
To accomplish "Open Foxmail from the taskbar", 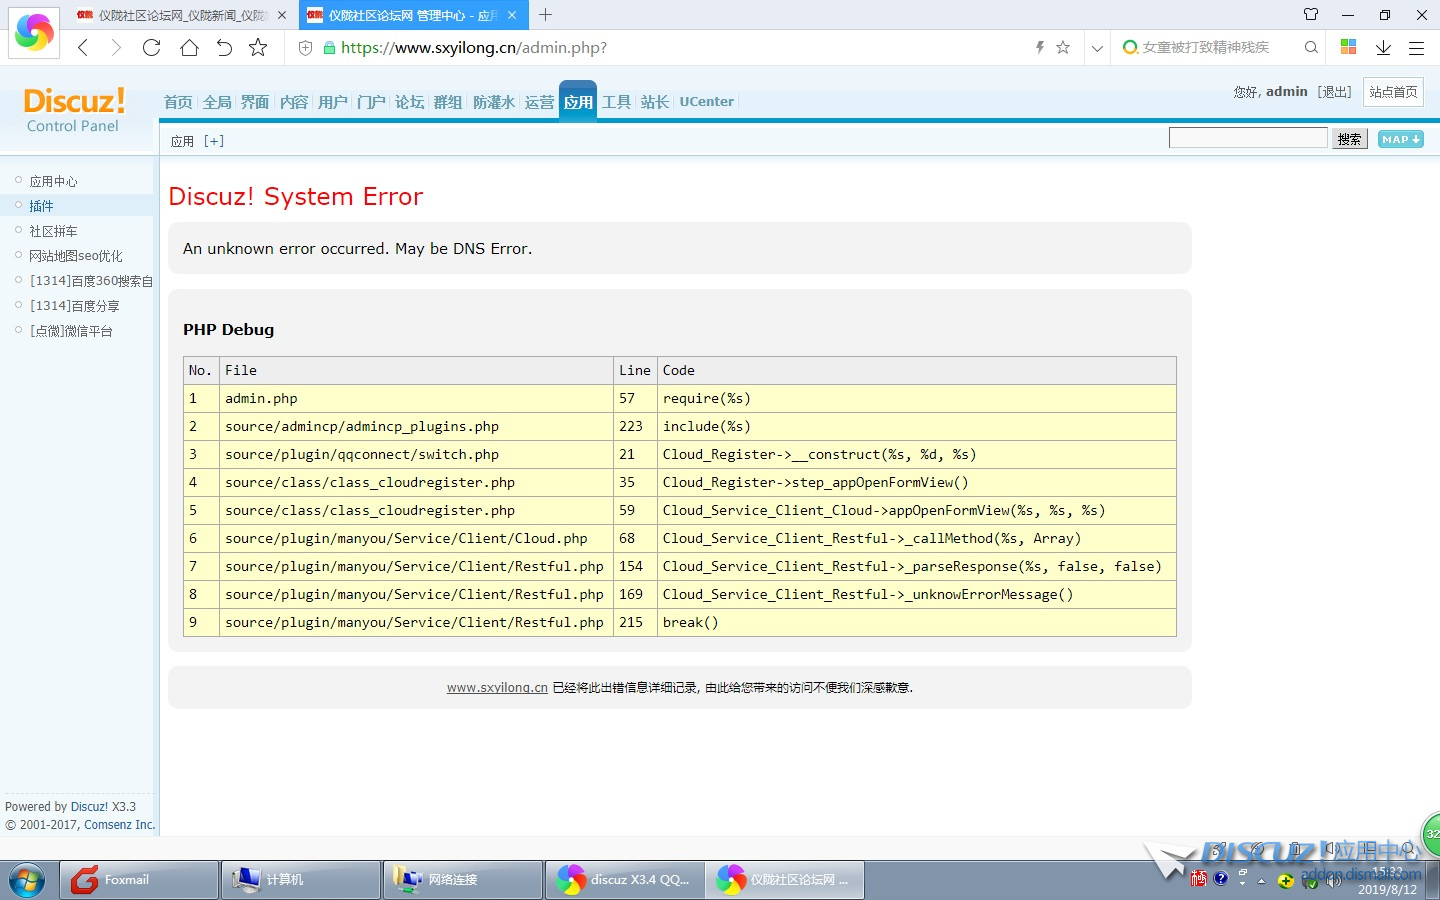I will tap(139, 880).
